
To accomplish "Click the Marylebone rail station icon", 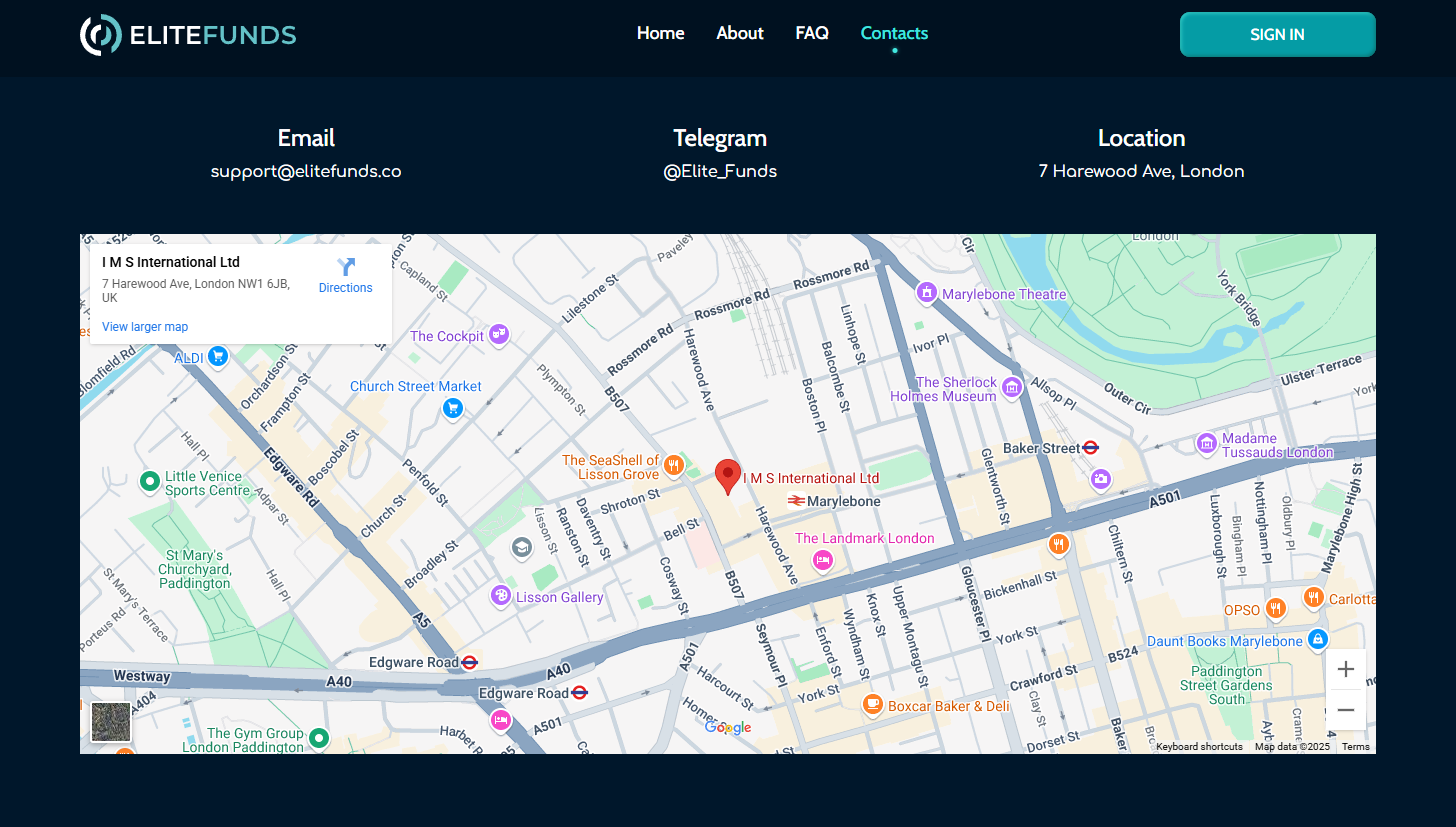I will 796,500.
